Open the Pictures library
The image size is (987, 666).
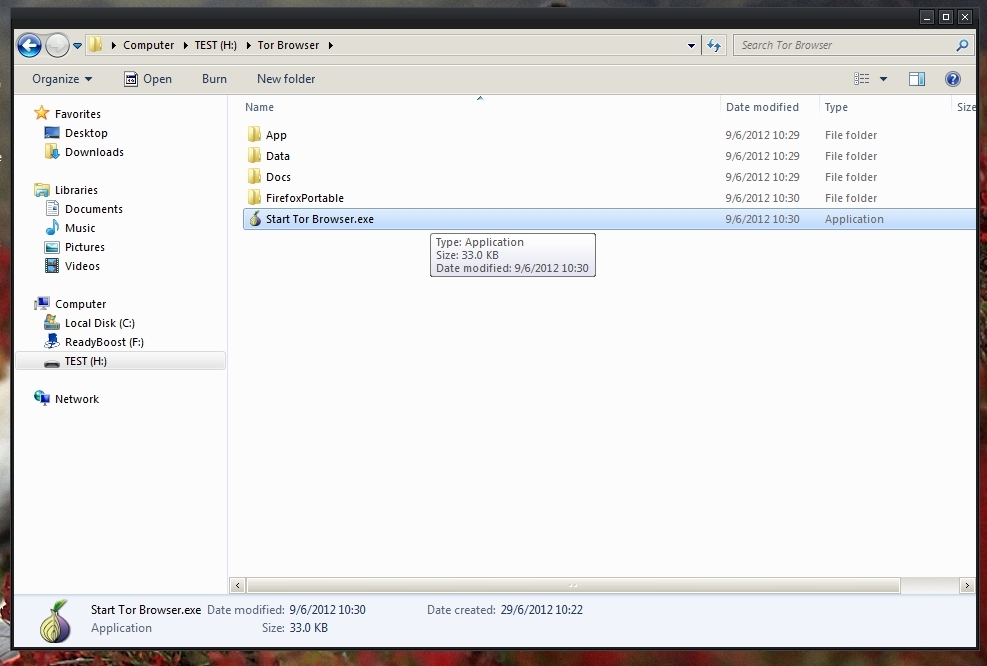(x=84, y=247)
